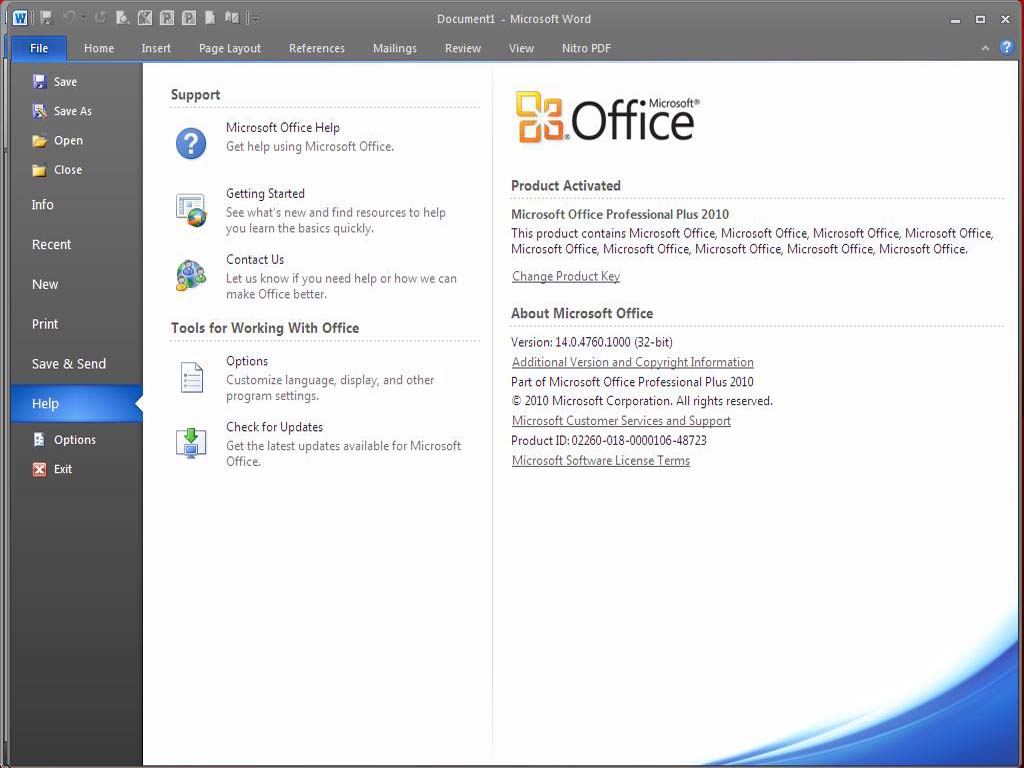Select the Mailings tab

(394, 48)
